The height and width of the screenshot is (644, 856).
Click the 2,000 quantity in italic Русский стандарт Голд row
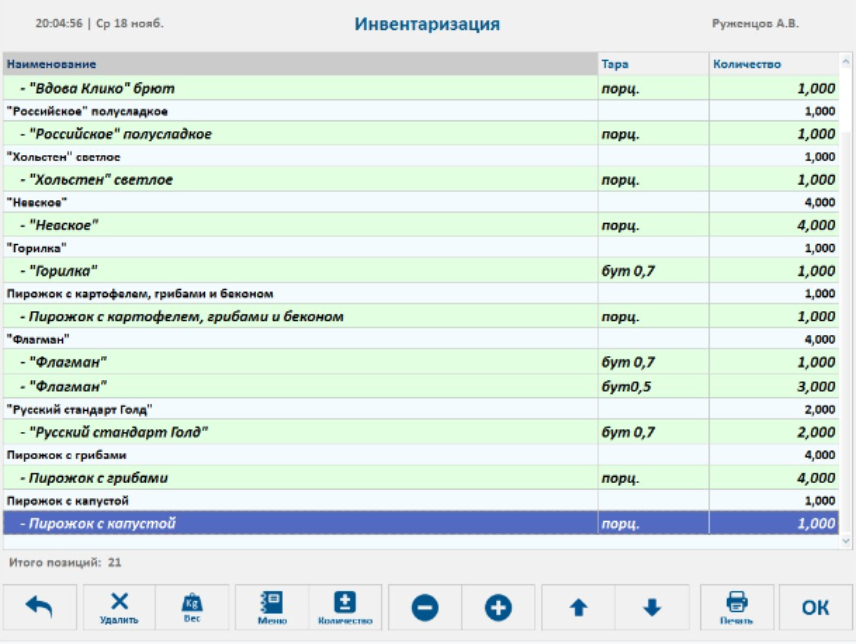tap(774, 432)
